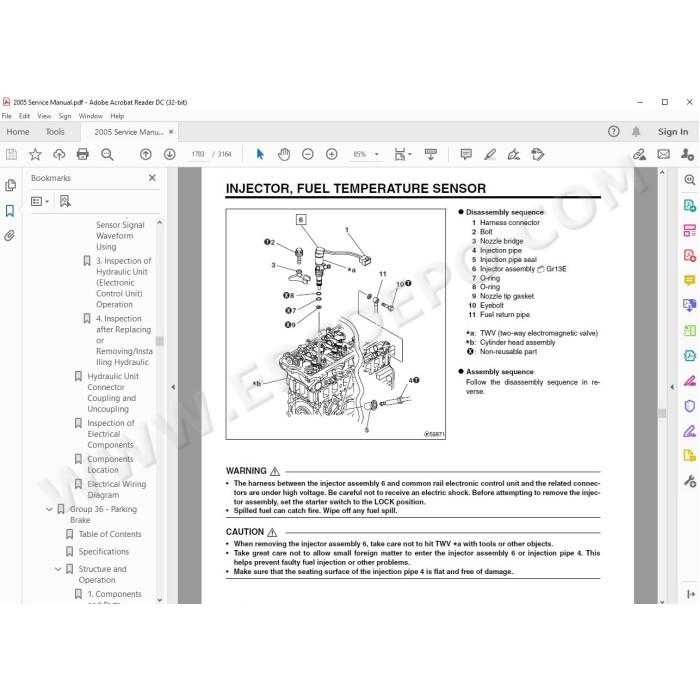Open Hydraulic Unit Connector Coupling bookmark
Screen dimensions: 700x700
click(x=112, y=392)
